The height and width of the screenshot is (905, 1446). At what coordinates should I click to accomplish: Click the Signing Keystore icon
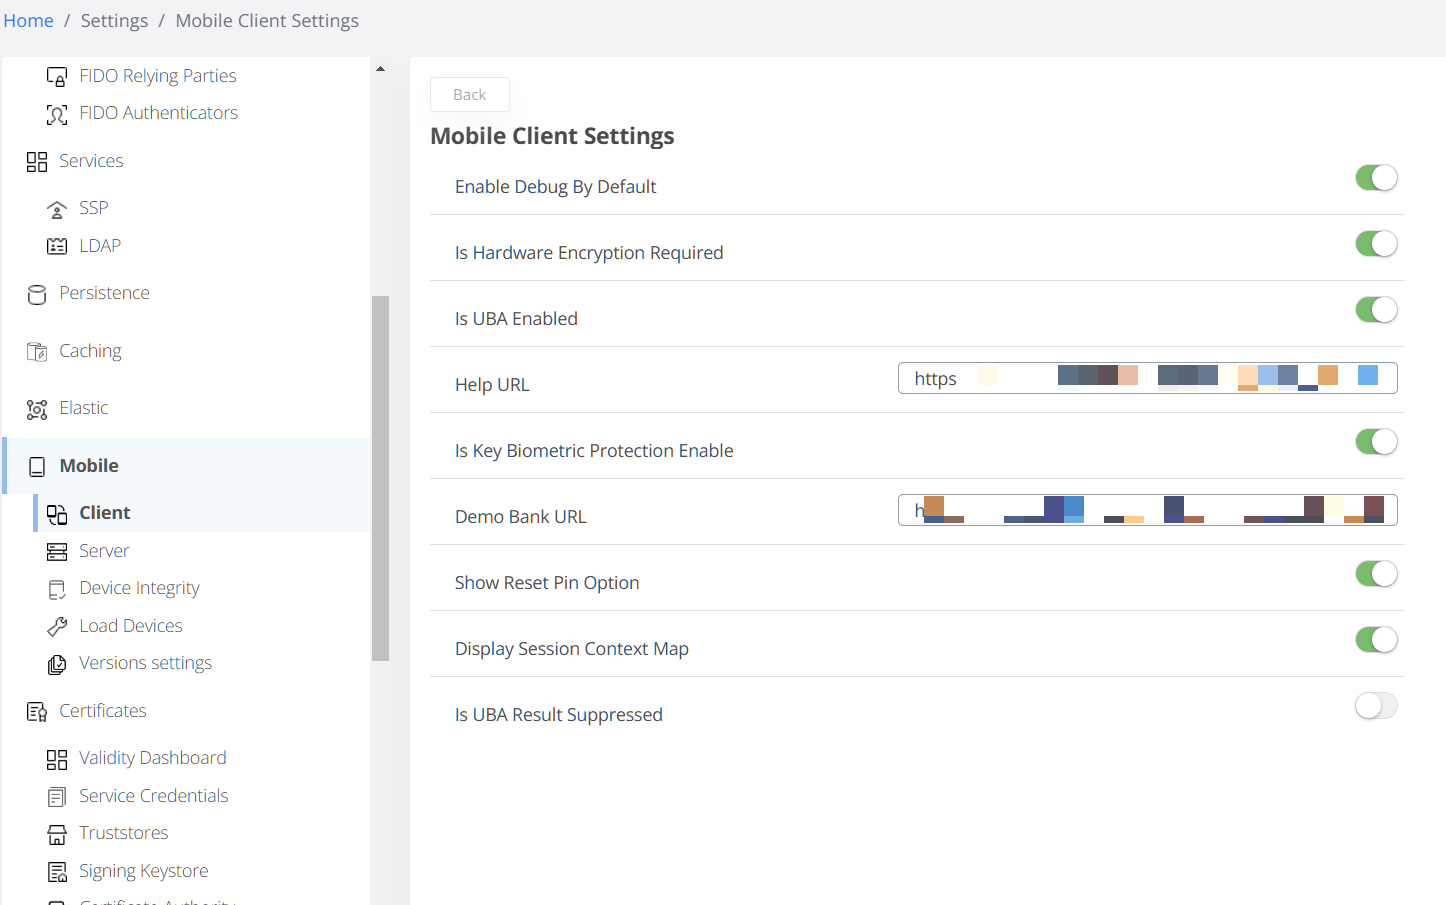point(57,870)
